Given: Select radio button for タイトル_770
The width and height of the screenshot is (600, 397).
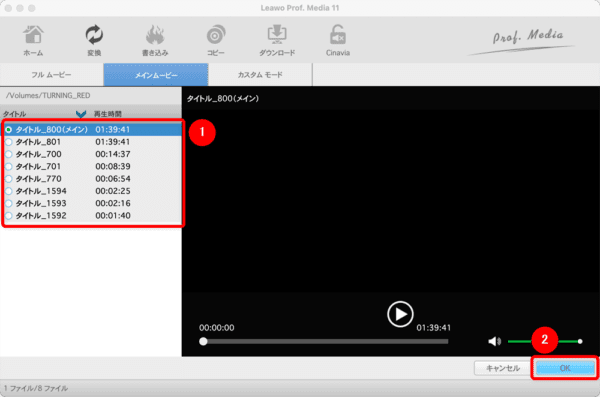Looking at the screenshot, I should pos(8,179).
